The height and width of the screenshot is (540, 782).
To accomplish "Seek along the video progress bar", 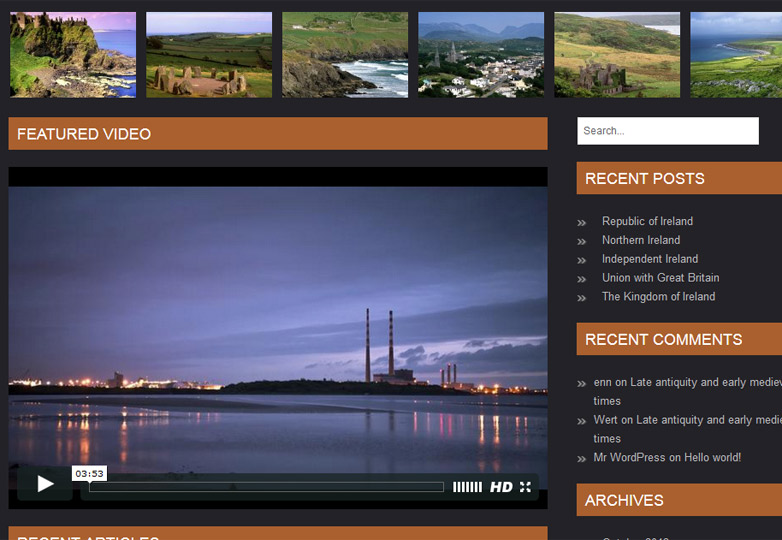I will tap(266, 487).
